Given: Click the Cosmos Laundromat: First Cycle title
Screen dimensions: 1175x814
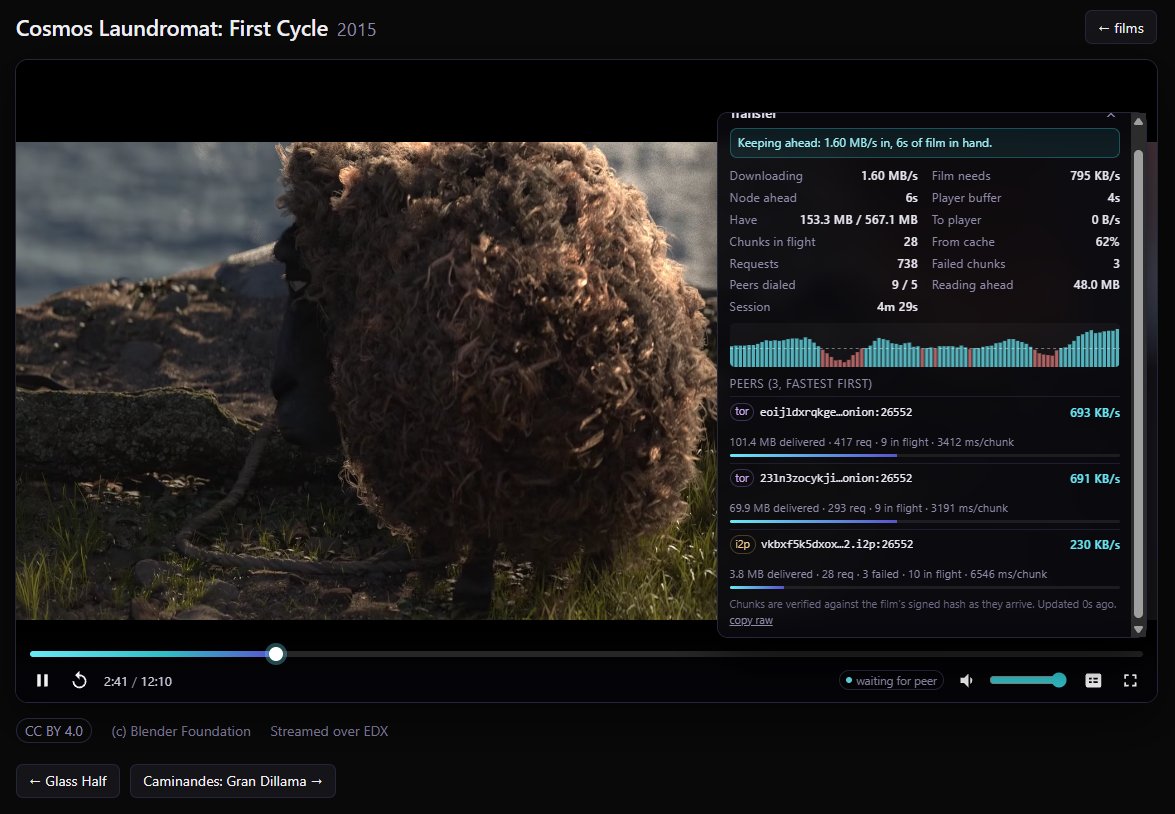Looking at the screenshot, I should click(x=172, y=28).
